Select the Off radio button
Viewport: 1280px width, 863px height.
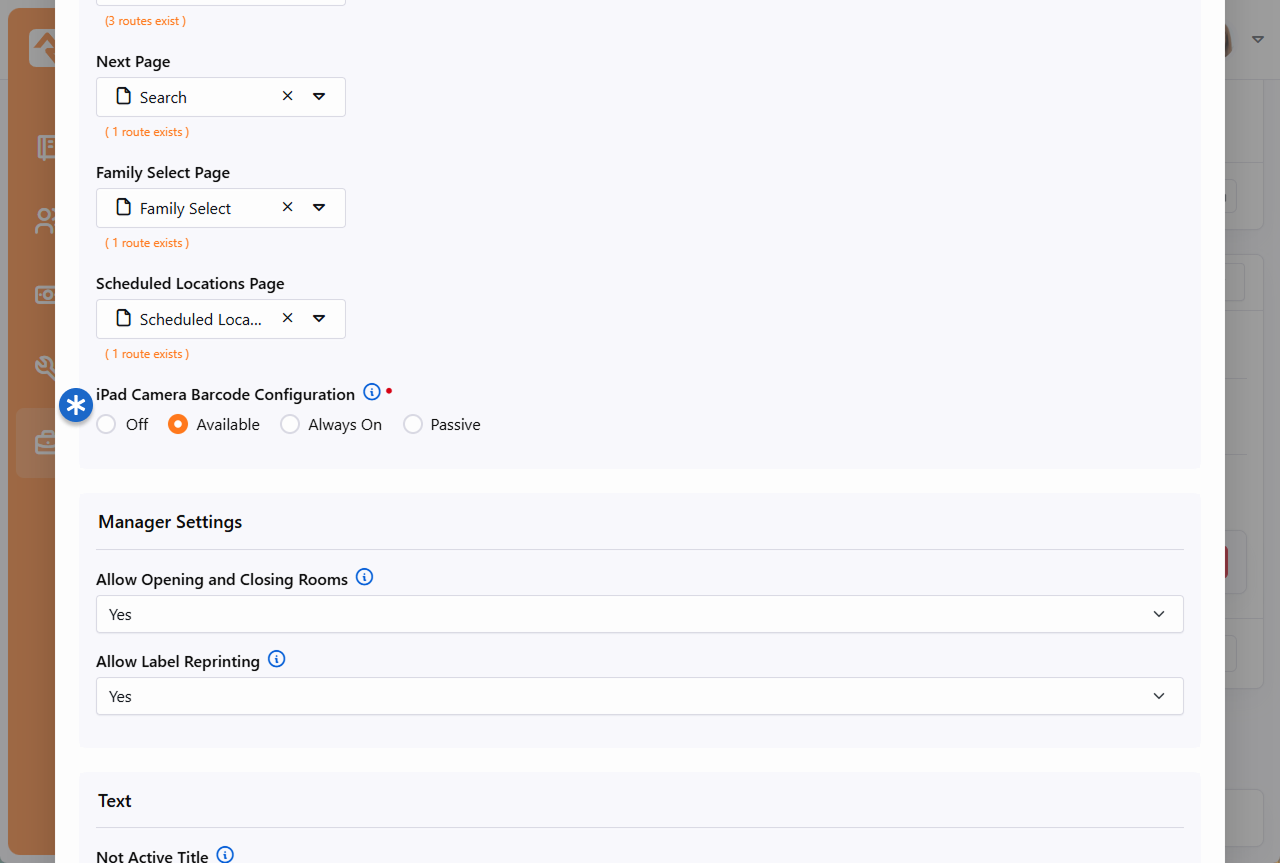pyautogui.click(x=107, y=425)
